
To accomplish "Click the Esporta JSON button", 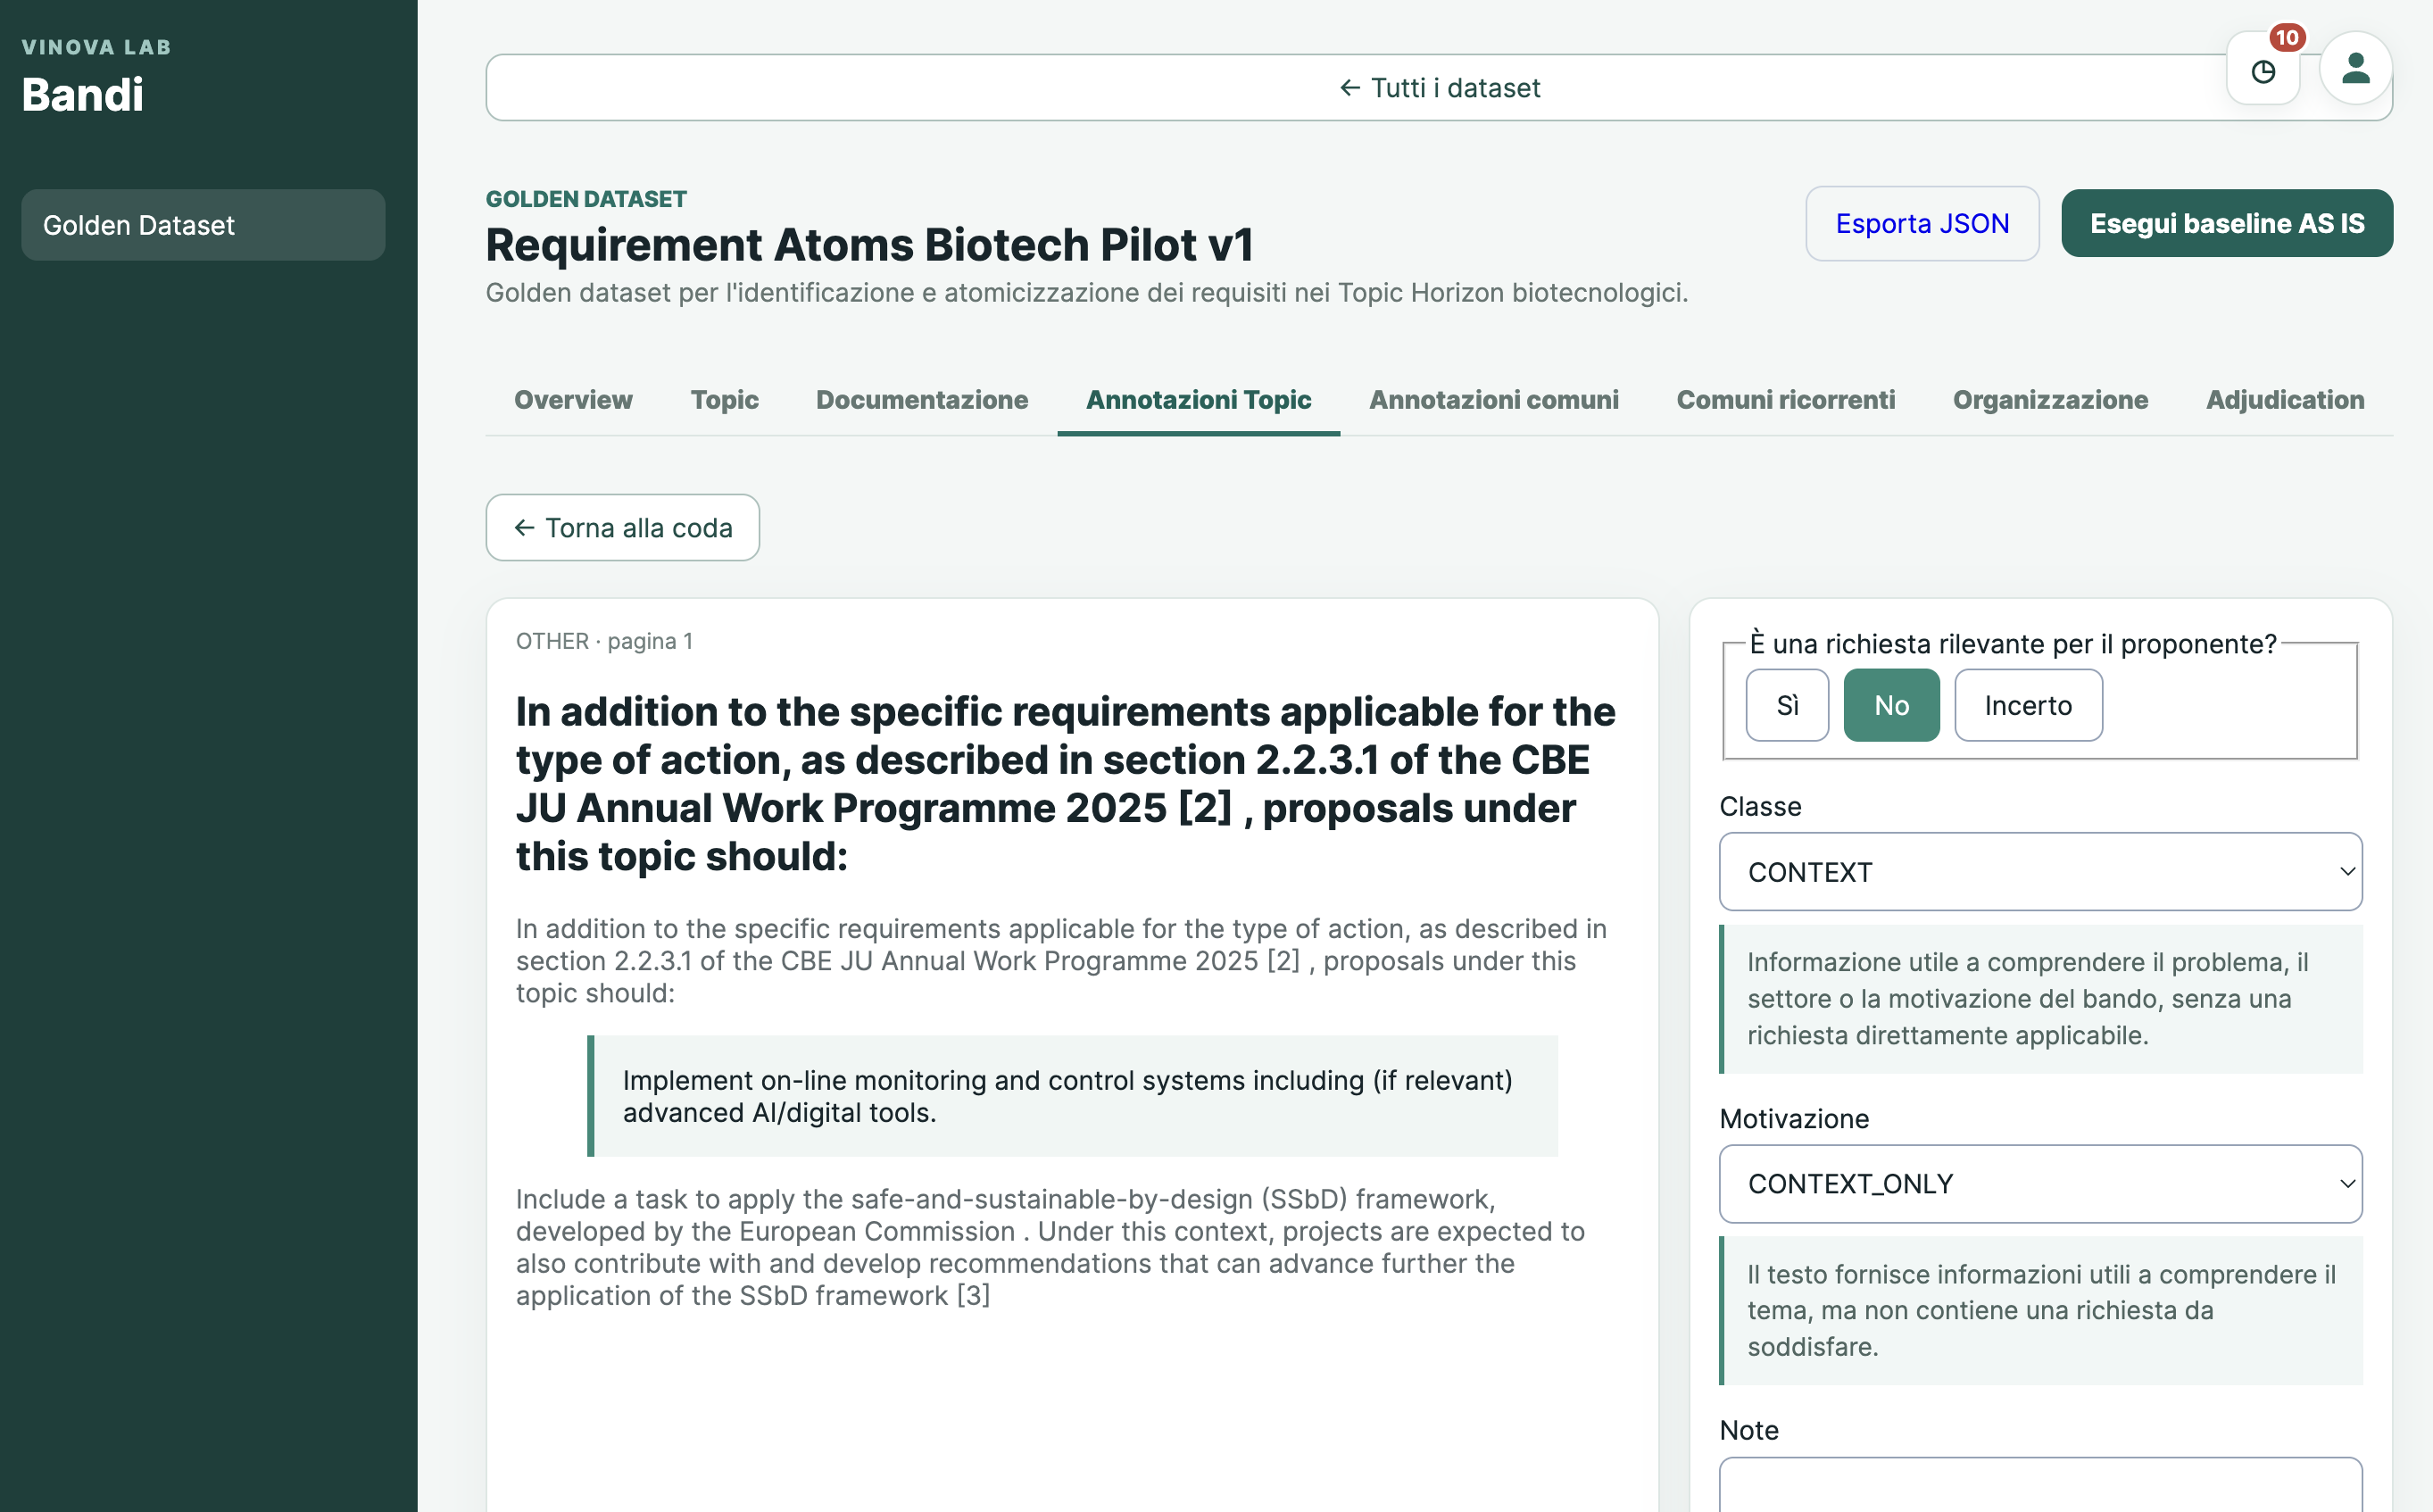I will (x=1922, y=223).
